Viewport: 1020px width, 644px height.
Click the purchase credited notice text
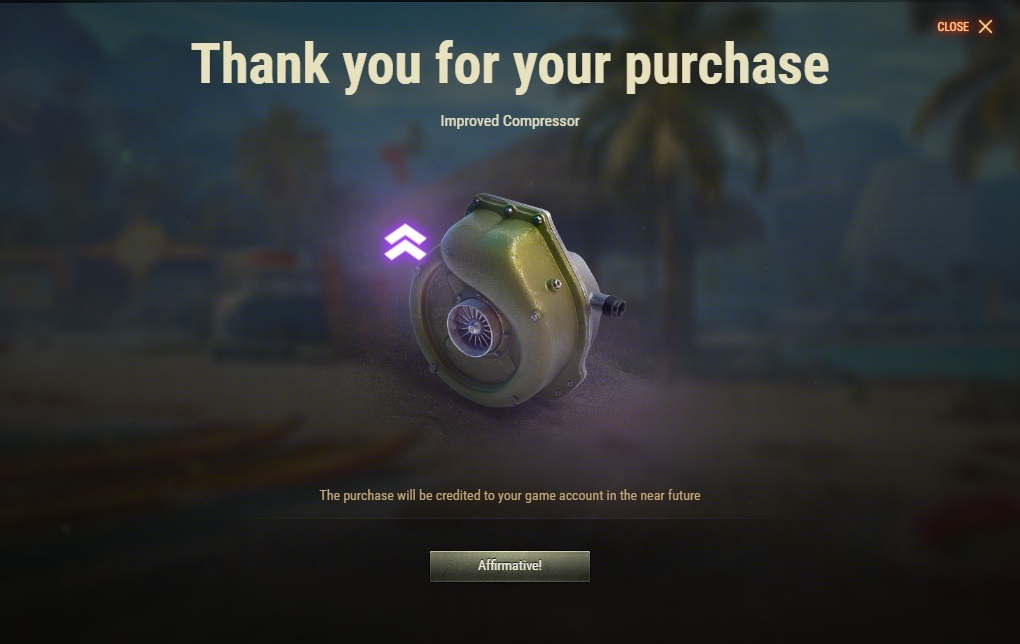point(509,496)
